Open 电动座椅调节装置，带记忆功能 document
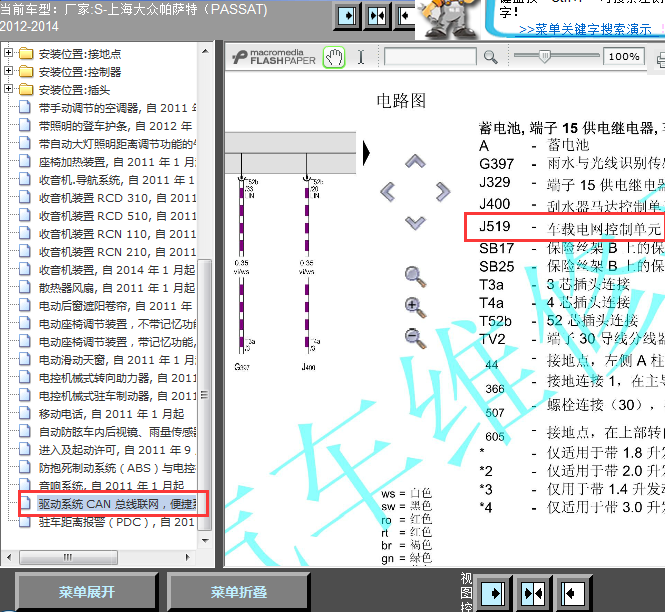Screen dimensions: 665x612 (117, 342)
